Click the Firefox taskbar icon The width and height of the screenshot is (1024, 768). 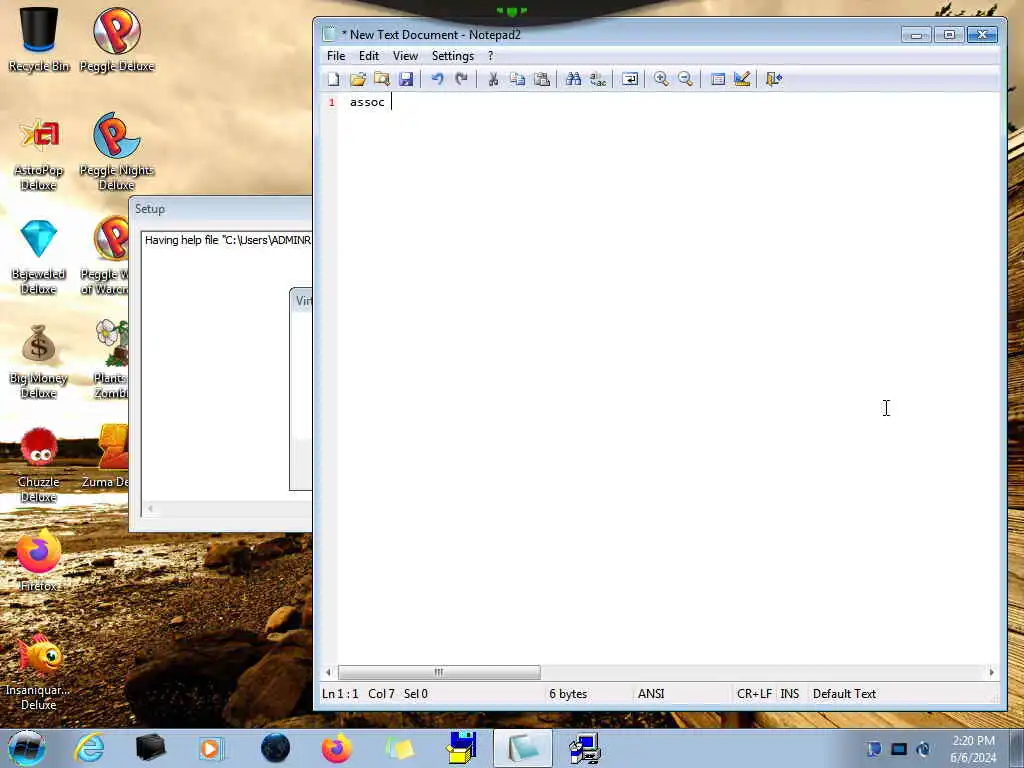click(336, 748)
